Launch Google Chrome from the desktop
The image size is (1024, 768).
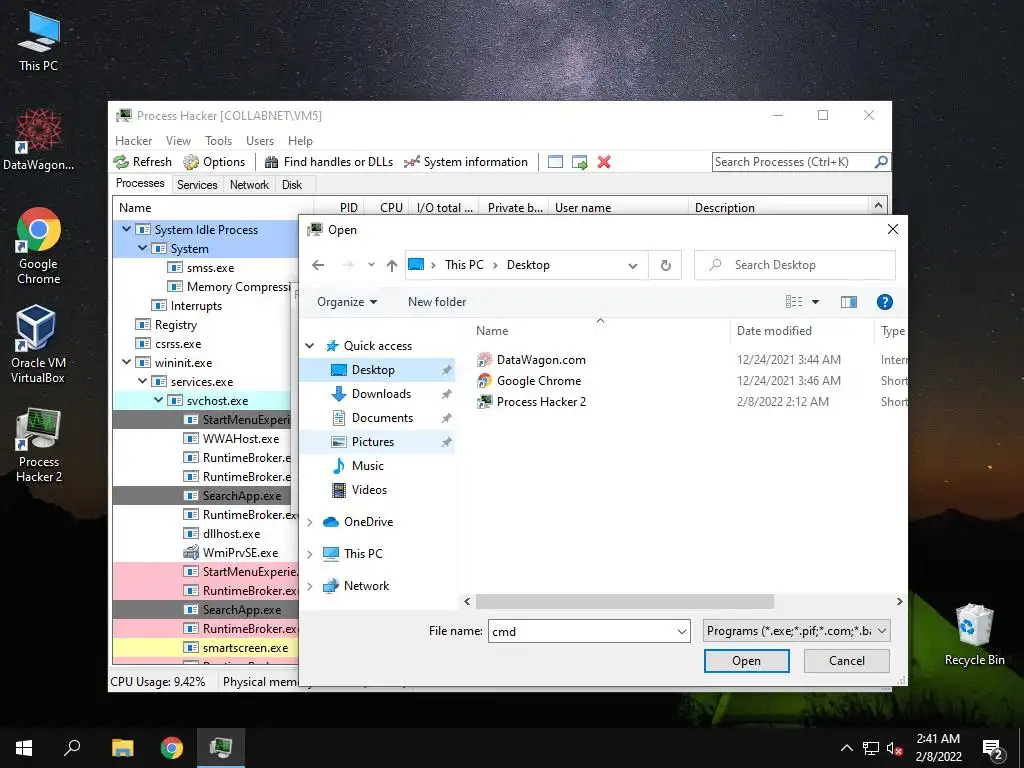pyautogui.click(x=38, y=246)
